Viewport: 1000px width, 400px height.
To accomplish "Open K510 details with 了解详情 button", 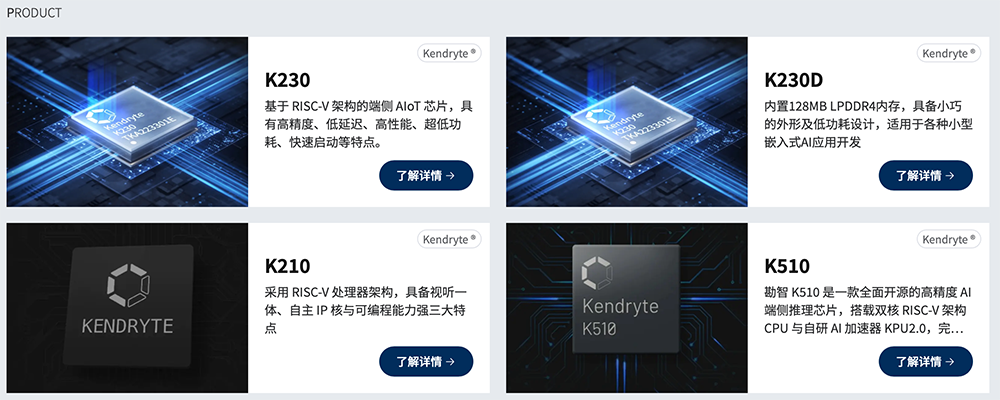I will (925, 362).
